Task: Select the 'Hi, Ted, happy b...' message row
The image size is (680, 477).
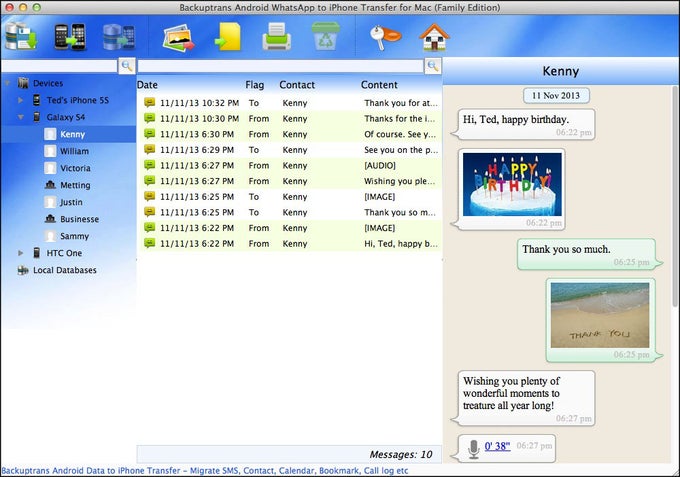Action: click(290, 243)
